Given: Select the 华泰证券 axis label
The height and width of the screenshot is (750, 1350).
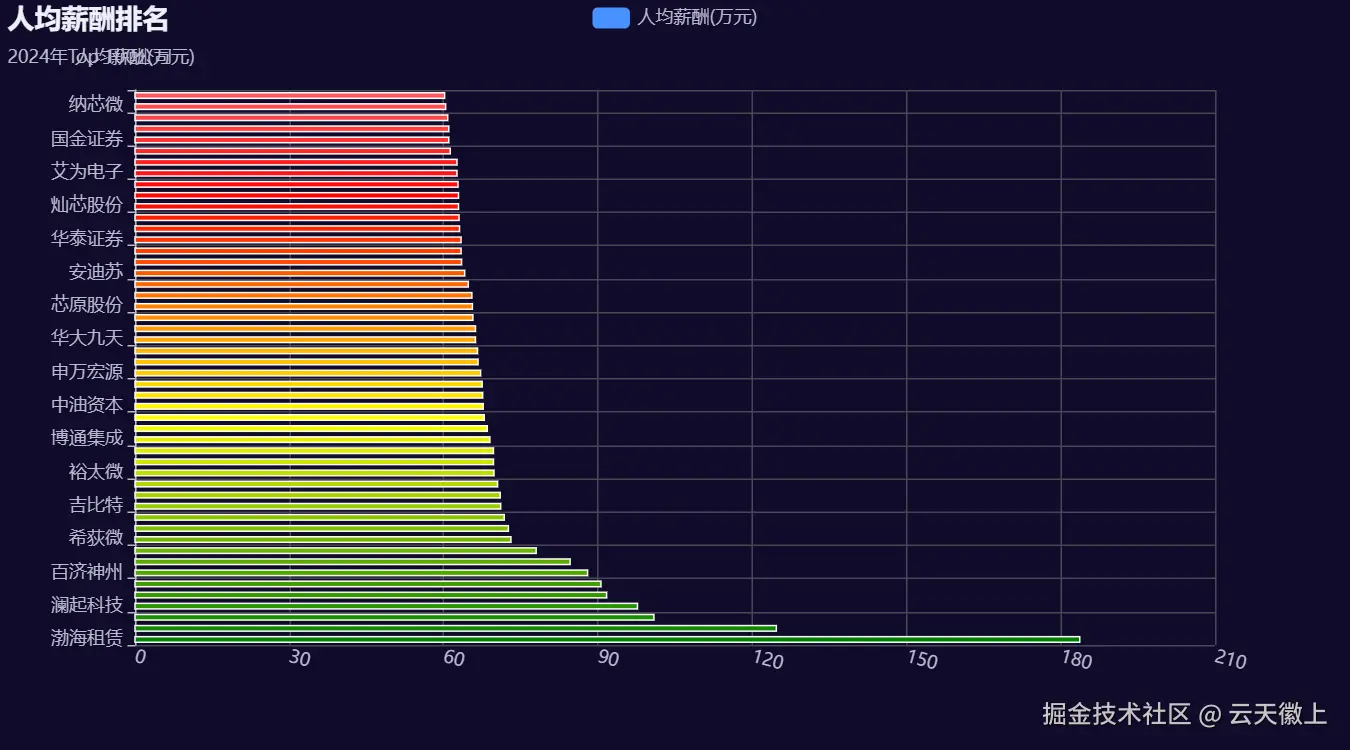Looking at the screenshot, I should [x=87, y=239].
